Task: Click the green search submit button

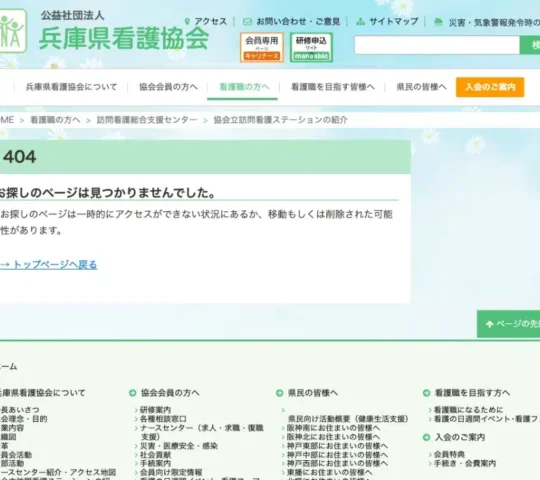Action: 530,45
